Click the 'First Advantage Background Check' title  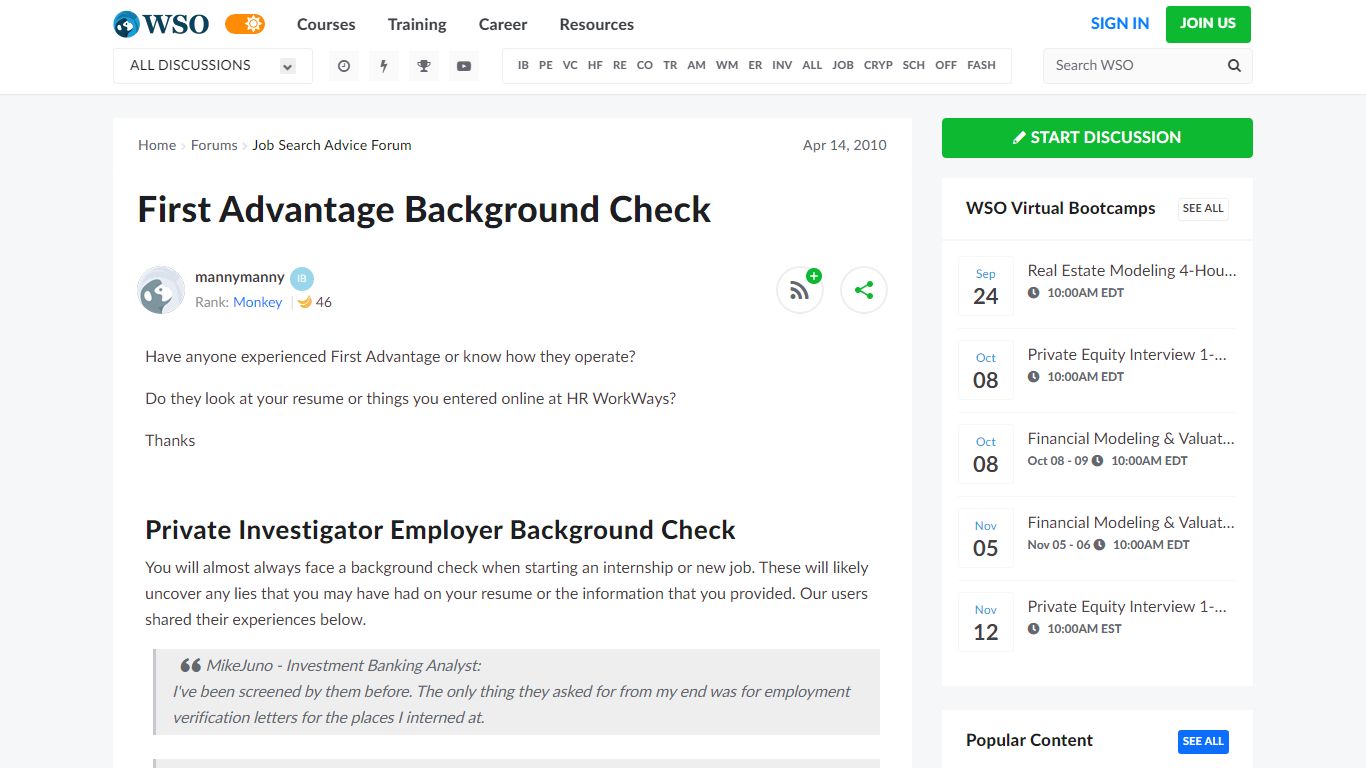pos(424,209)
